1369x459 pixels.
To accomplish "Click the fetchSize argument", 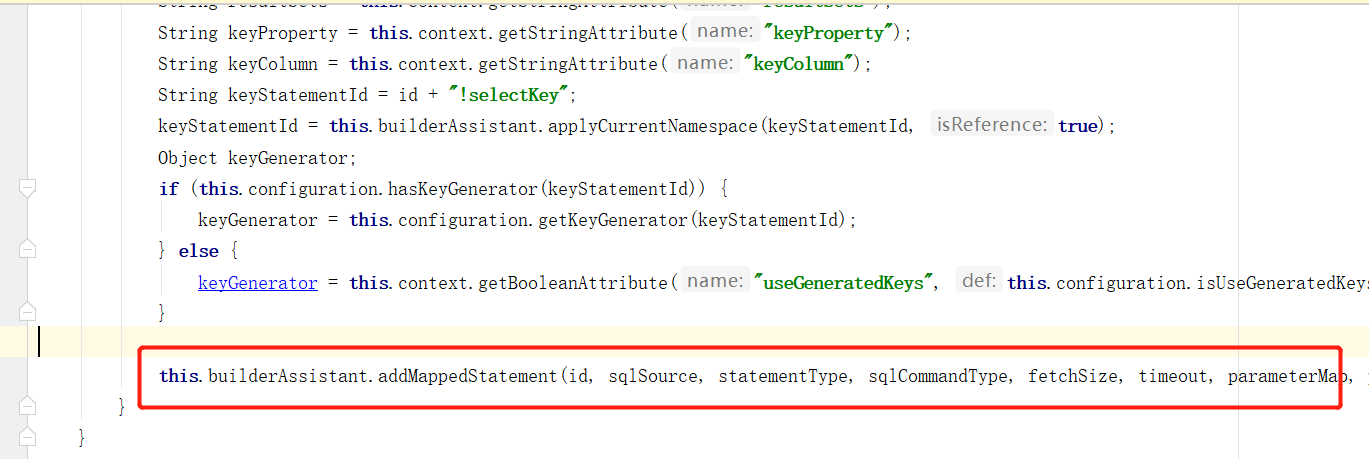I will pyautogui.click(x=1072, y=377).
